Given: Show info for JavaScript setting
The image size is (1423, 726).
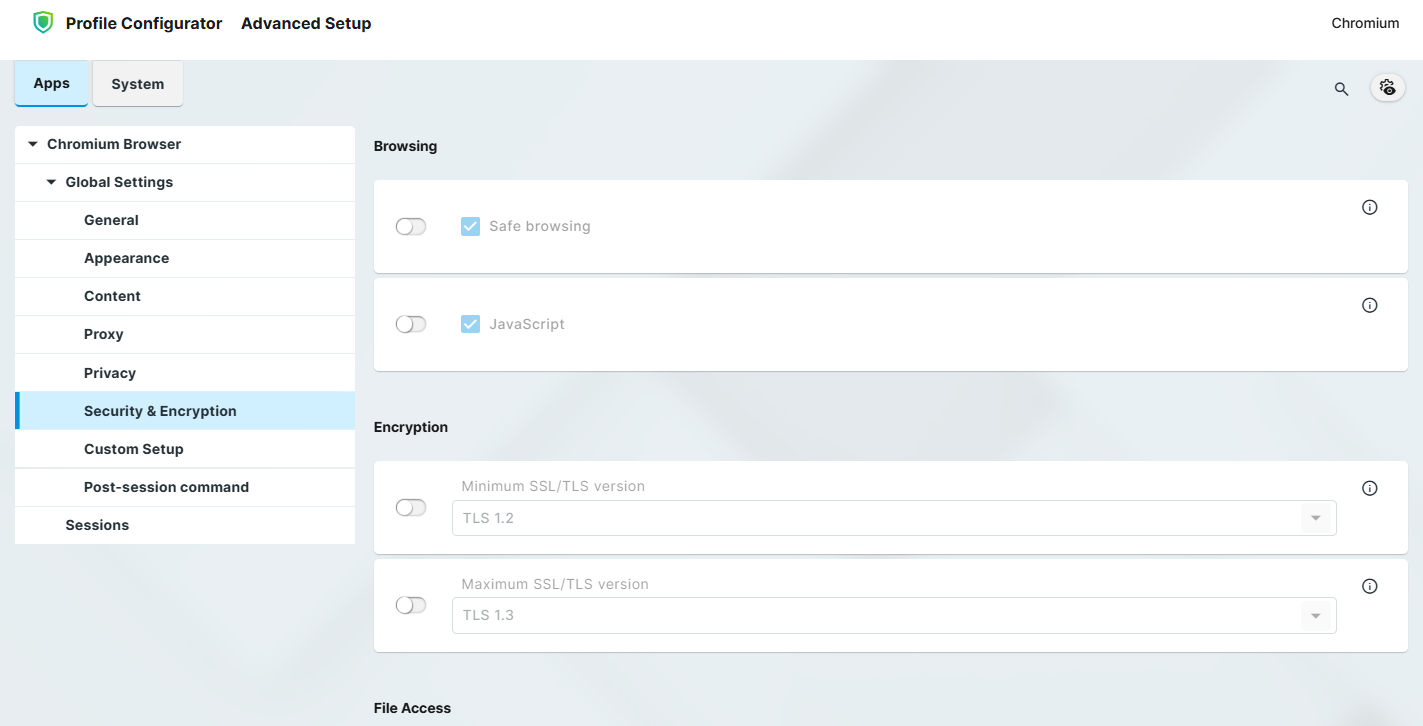Looking at the screenshot, I should coord(1370,305).
